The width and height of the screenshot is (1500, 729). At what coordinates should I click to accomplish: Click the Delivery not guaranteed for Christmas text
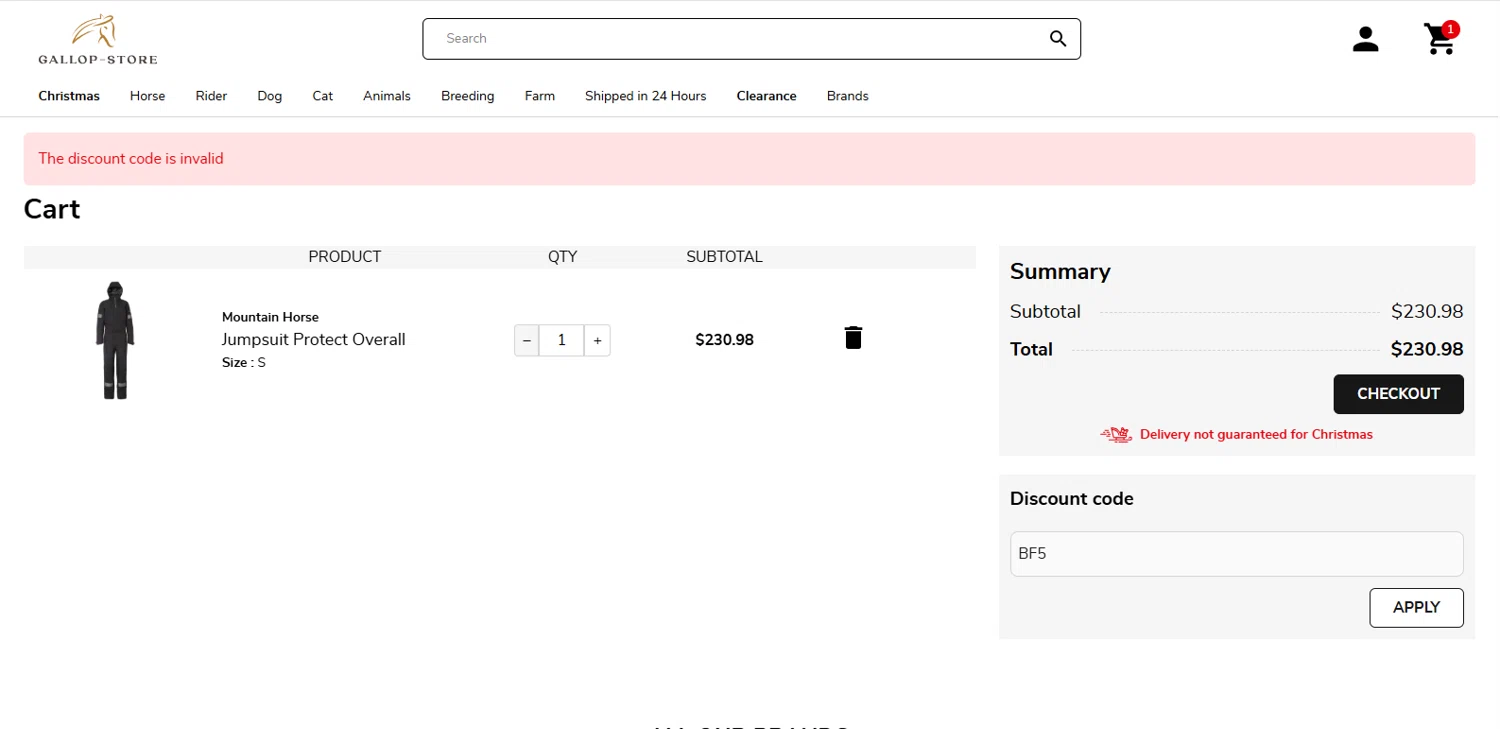pos(1256,434)
